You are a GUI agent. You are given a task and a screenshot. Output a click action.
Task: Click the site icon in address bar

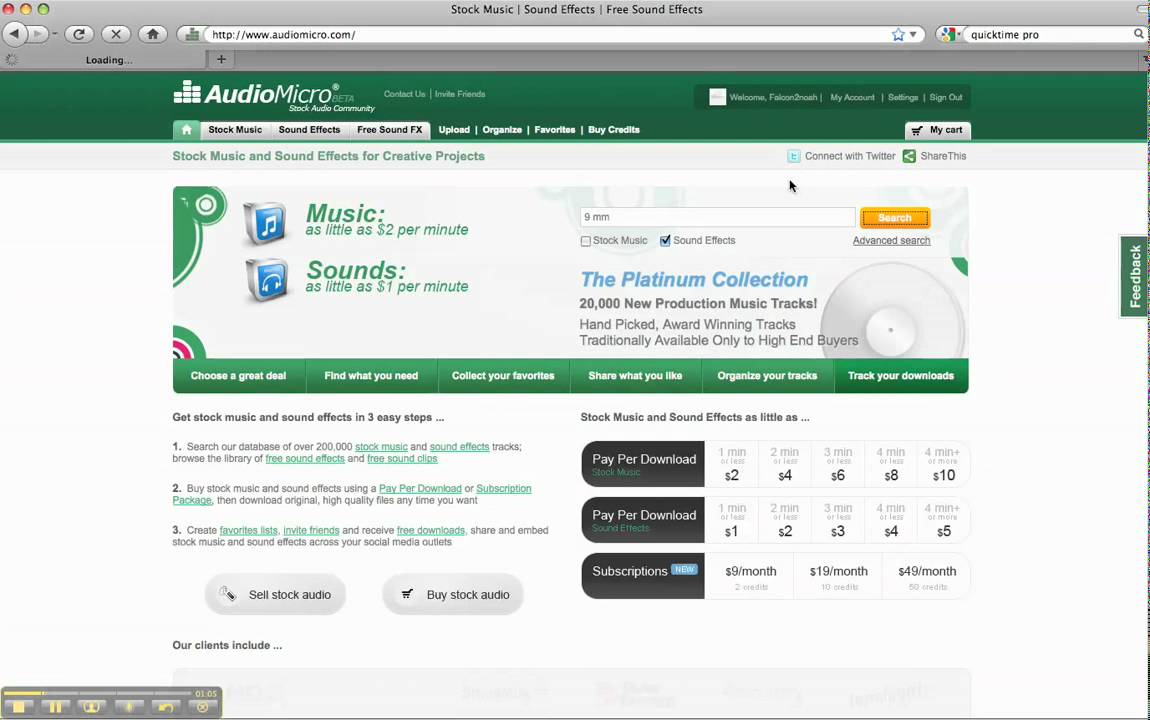click(191, 34)
